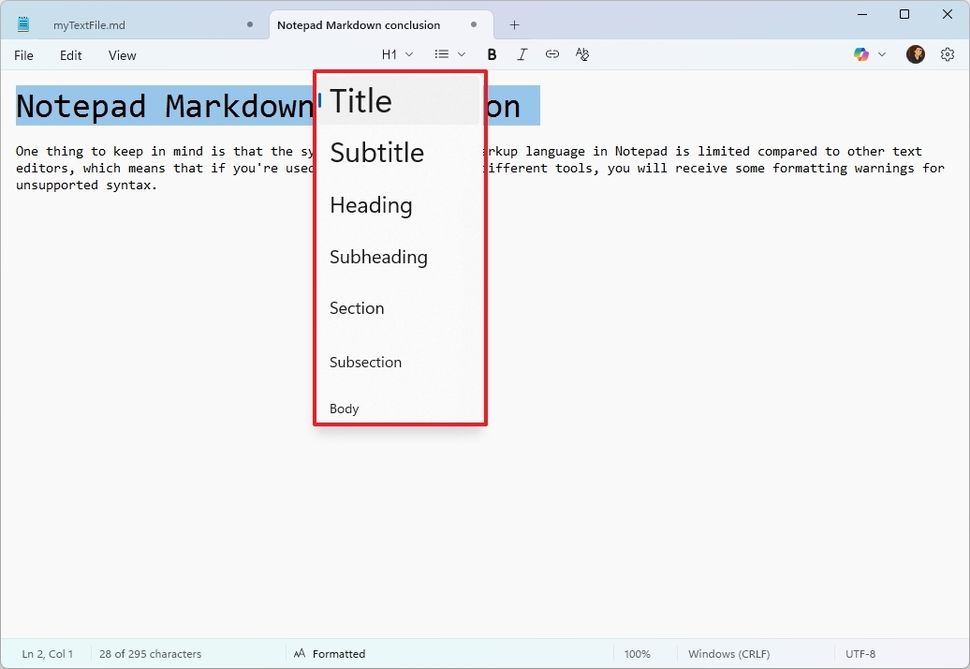Clear formatting with the eraser icon
This screenshot has height=669, width=970.
[x=582, y=54]
